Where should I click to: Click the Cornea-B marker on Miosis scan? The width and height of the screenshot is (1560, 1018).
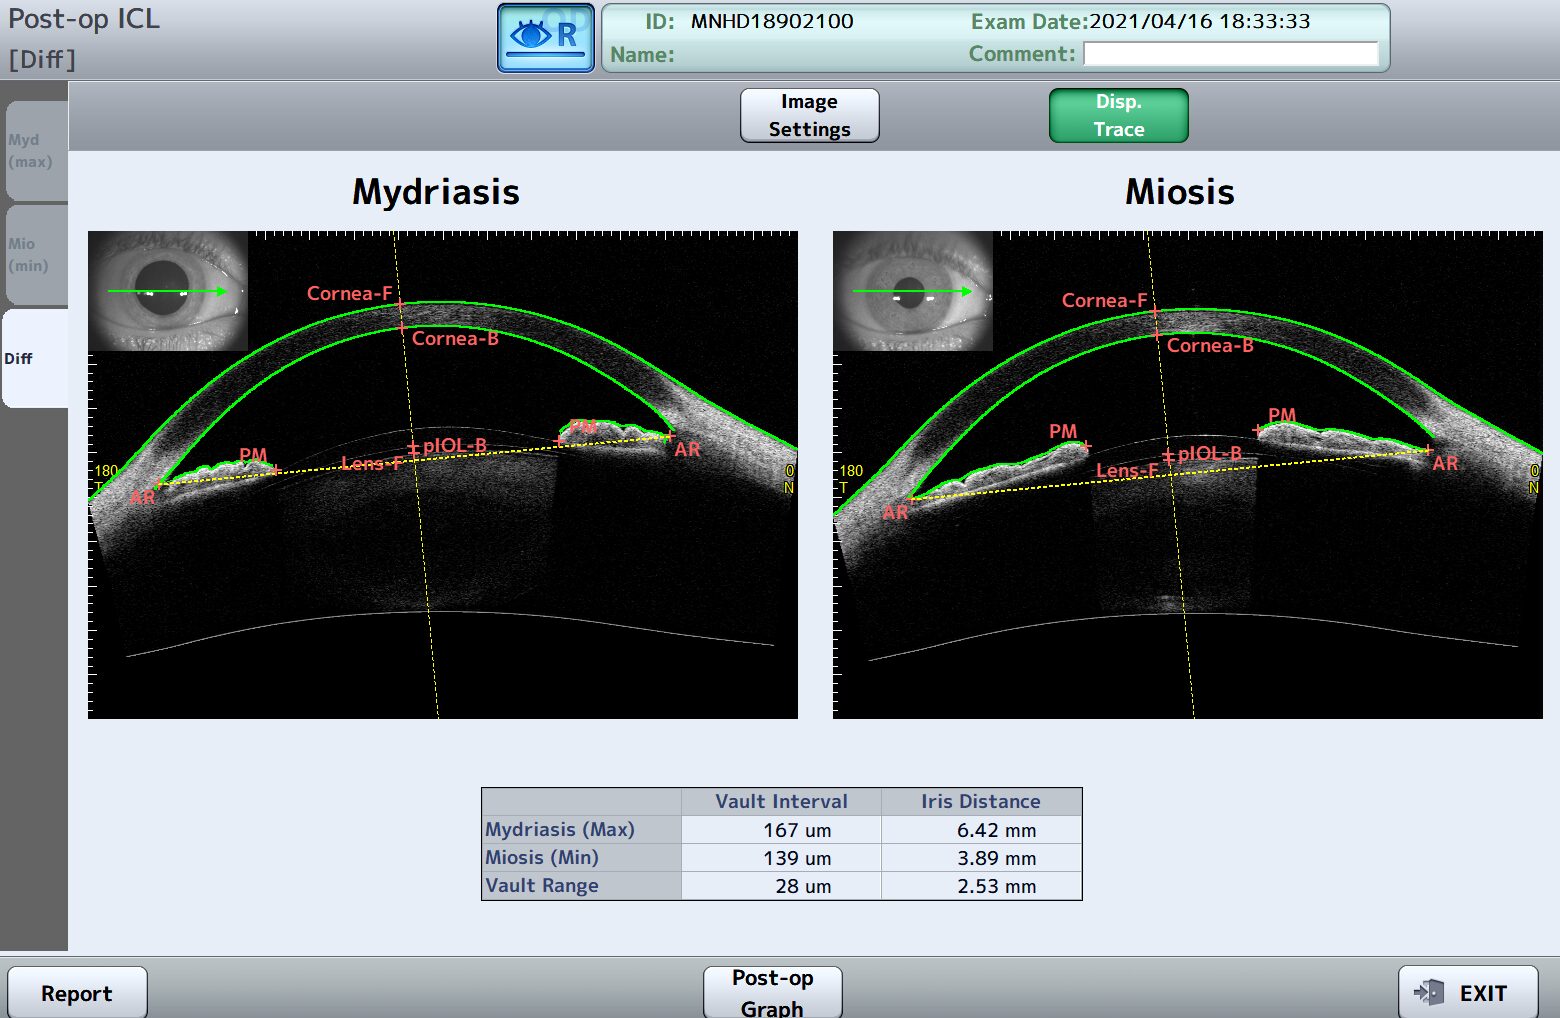point(1158,335)
